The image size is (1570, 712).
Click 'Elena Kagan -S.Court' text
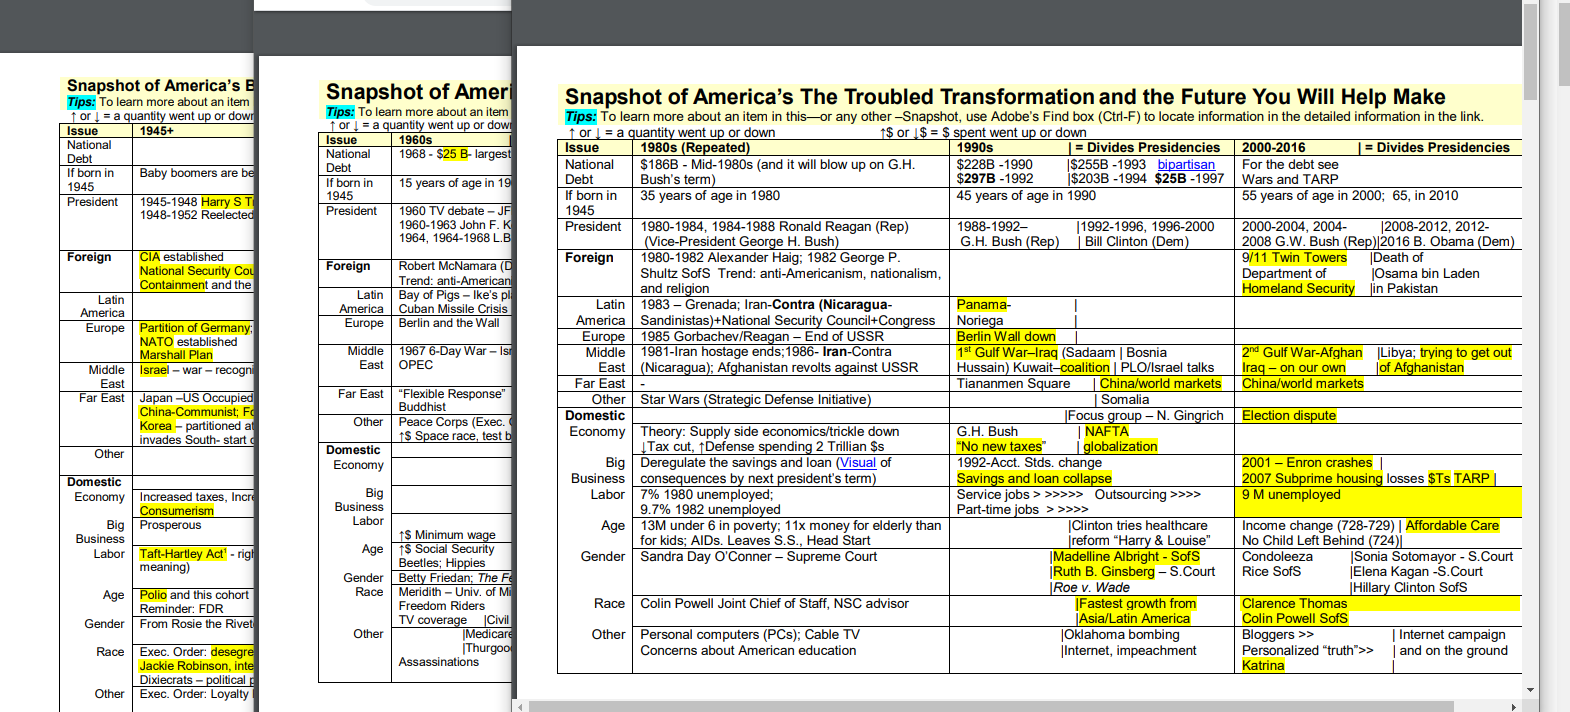click(x=1419, y=571)
